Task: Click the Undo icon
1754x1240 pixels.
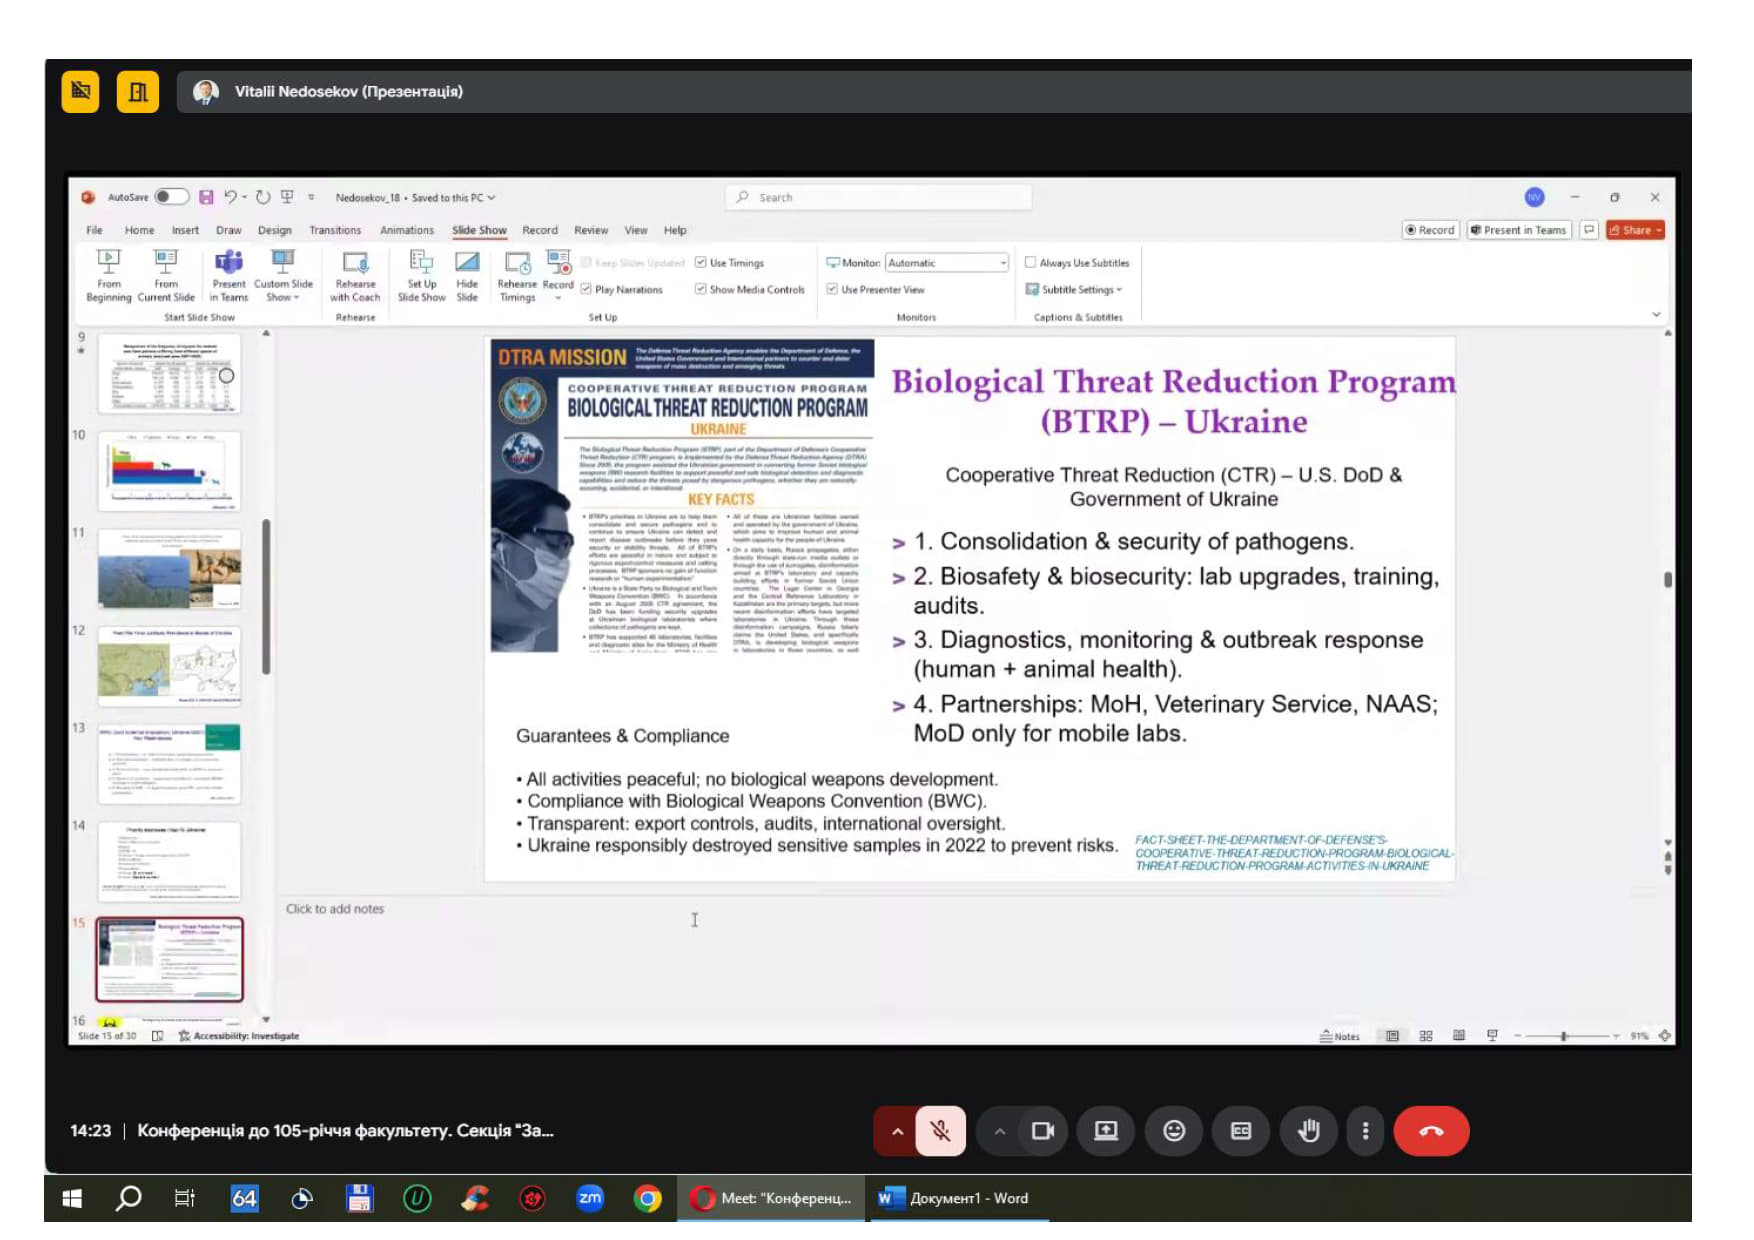Action: 230,197
